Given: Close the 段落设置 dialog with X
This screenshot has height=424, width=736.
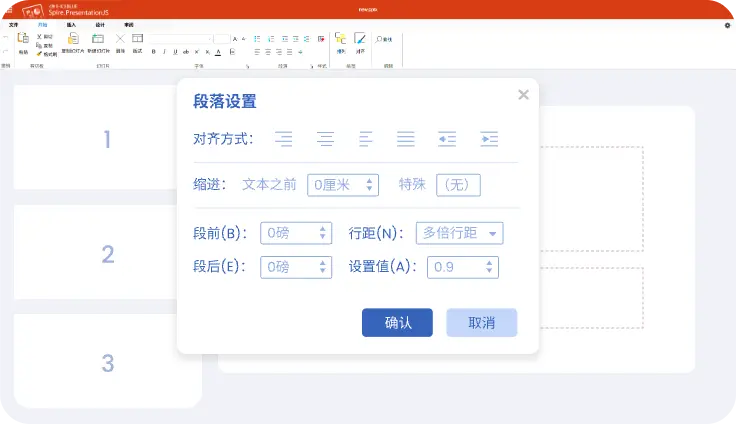Looking at the screenshot, I should 523,95.
